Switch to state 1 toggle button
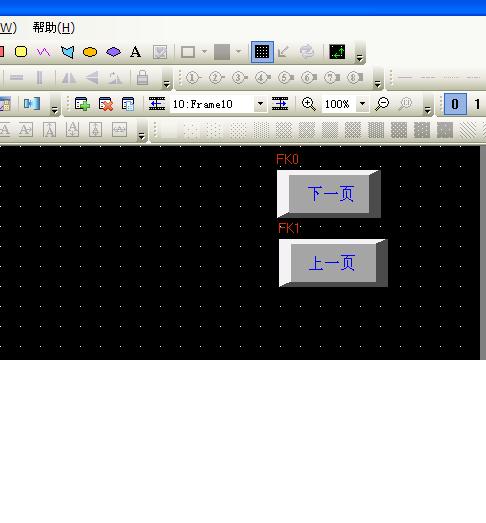486x523 pixels. (477, 104)
